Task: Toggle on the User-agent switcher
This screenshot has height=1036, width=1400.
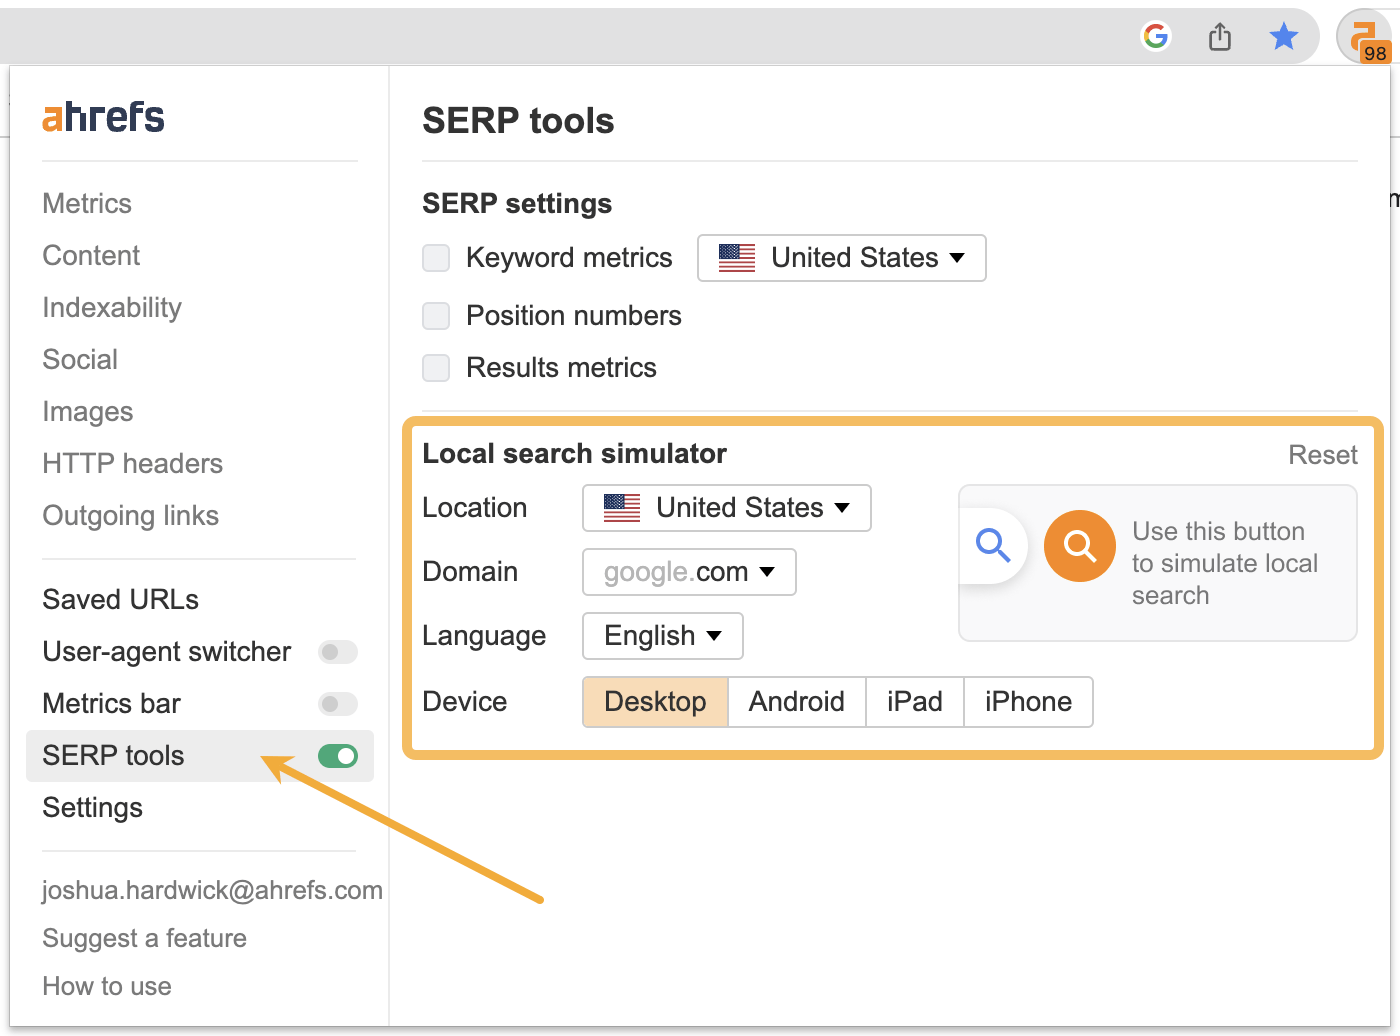Action: click(x=337, y=652)
